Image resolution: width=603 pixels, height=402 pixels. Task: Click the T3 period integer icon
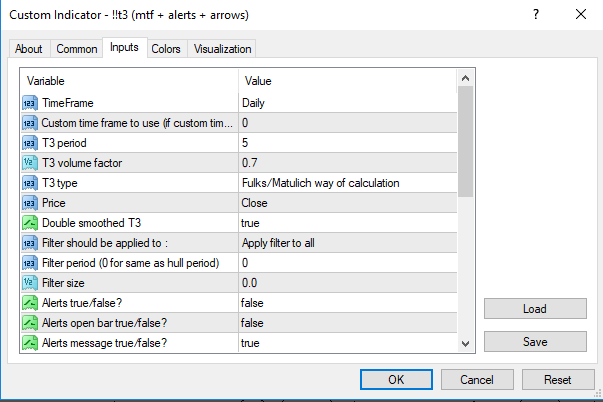click(x=29, y=143)
